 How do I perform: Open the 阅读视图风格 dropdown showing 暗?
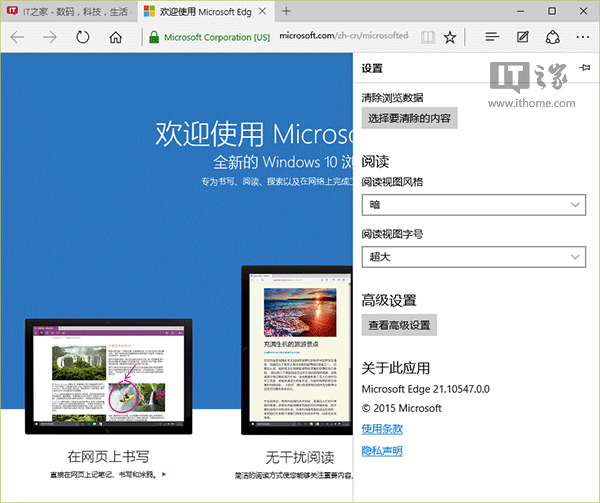[474, 205]
